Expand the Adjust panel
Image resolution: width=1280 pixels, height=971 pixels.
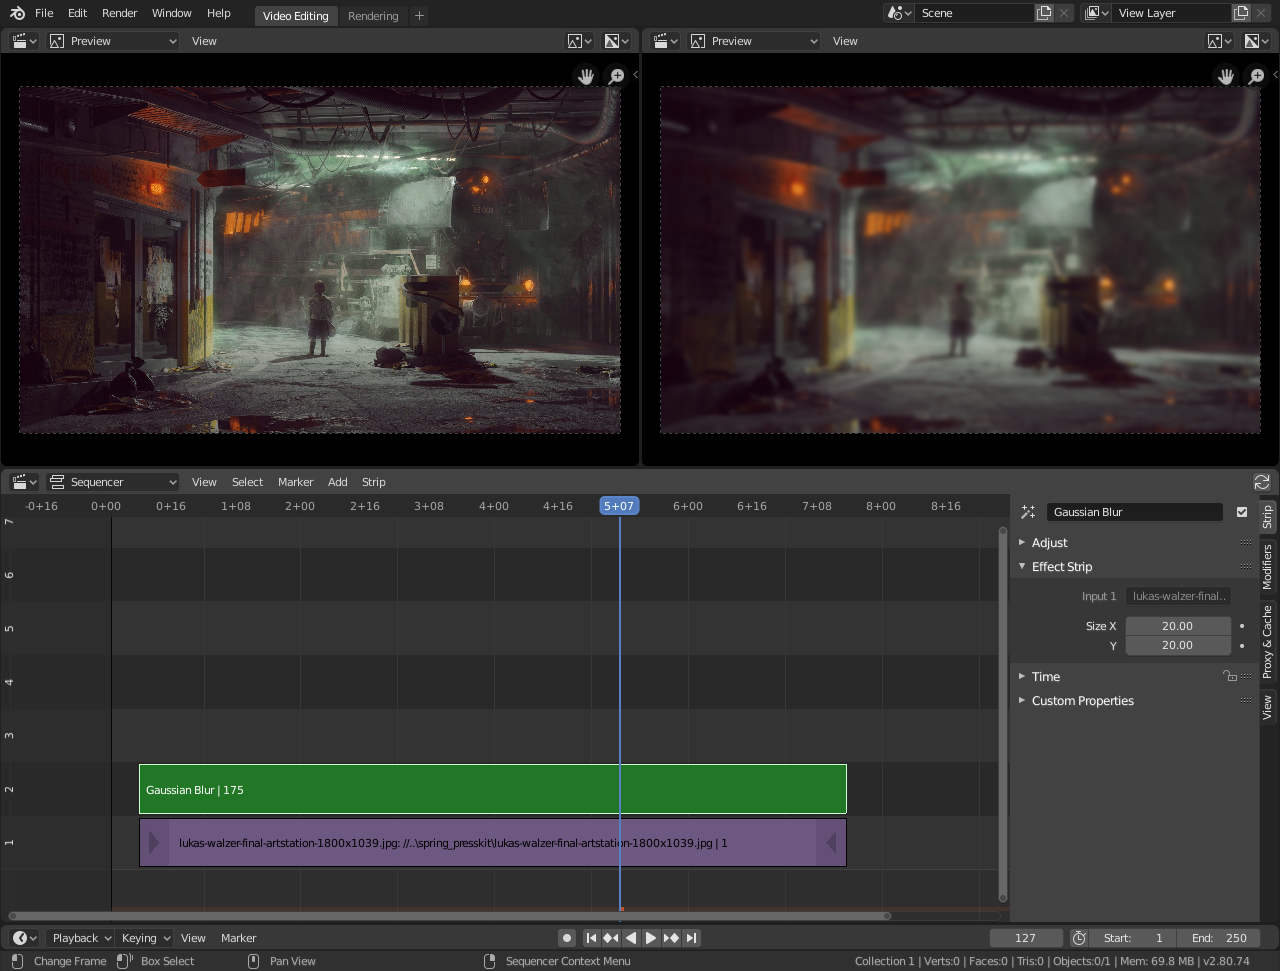click(x=1050, y=542)
